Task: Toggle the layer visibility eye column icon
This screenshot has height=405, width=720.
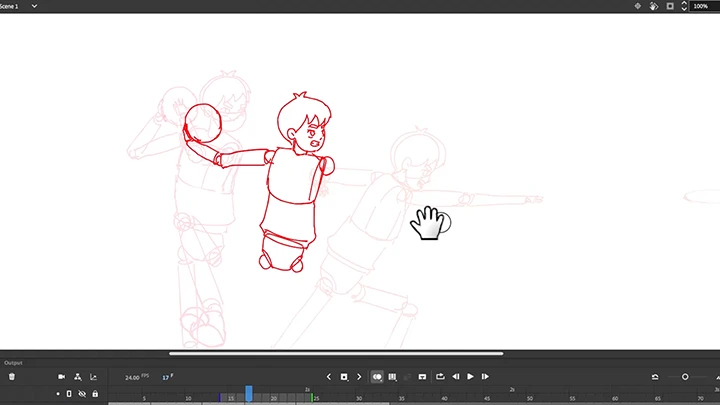Action: coord(82,394)
